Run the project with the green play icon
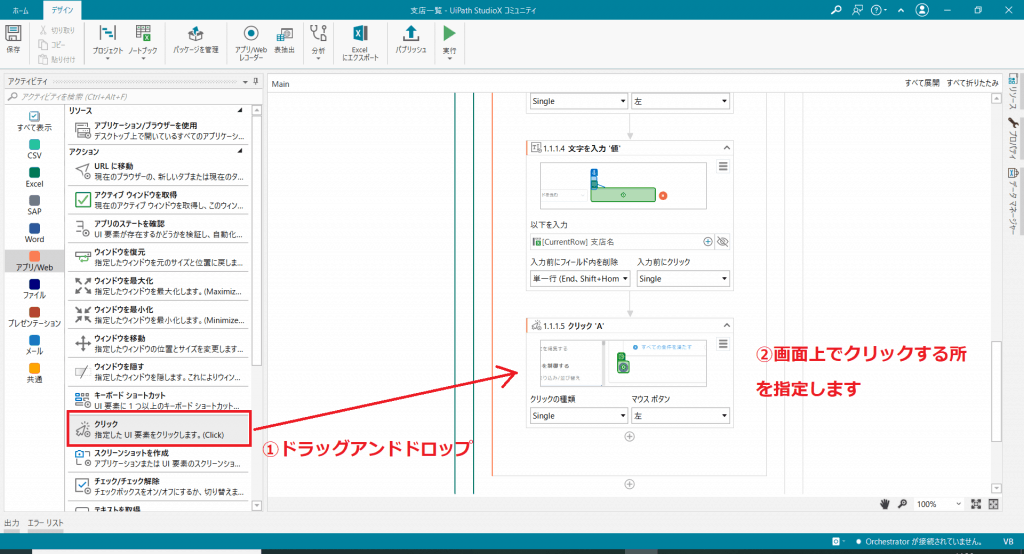 click(449, 38)
